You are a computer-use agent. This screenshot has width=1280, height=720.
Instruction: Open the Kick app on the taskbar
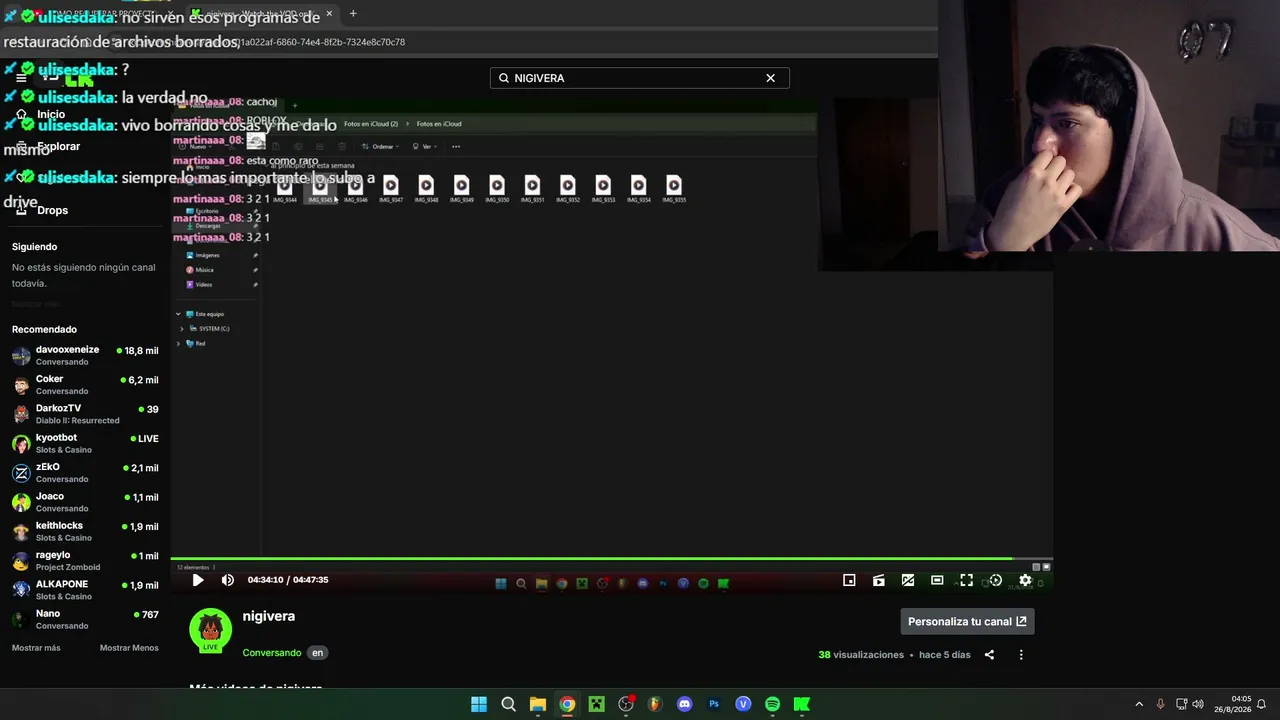click(802, 704)
